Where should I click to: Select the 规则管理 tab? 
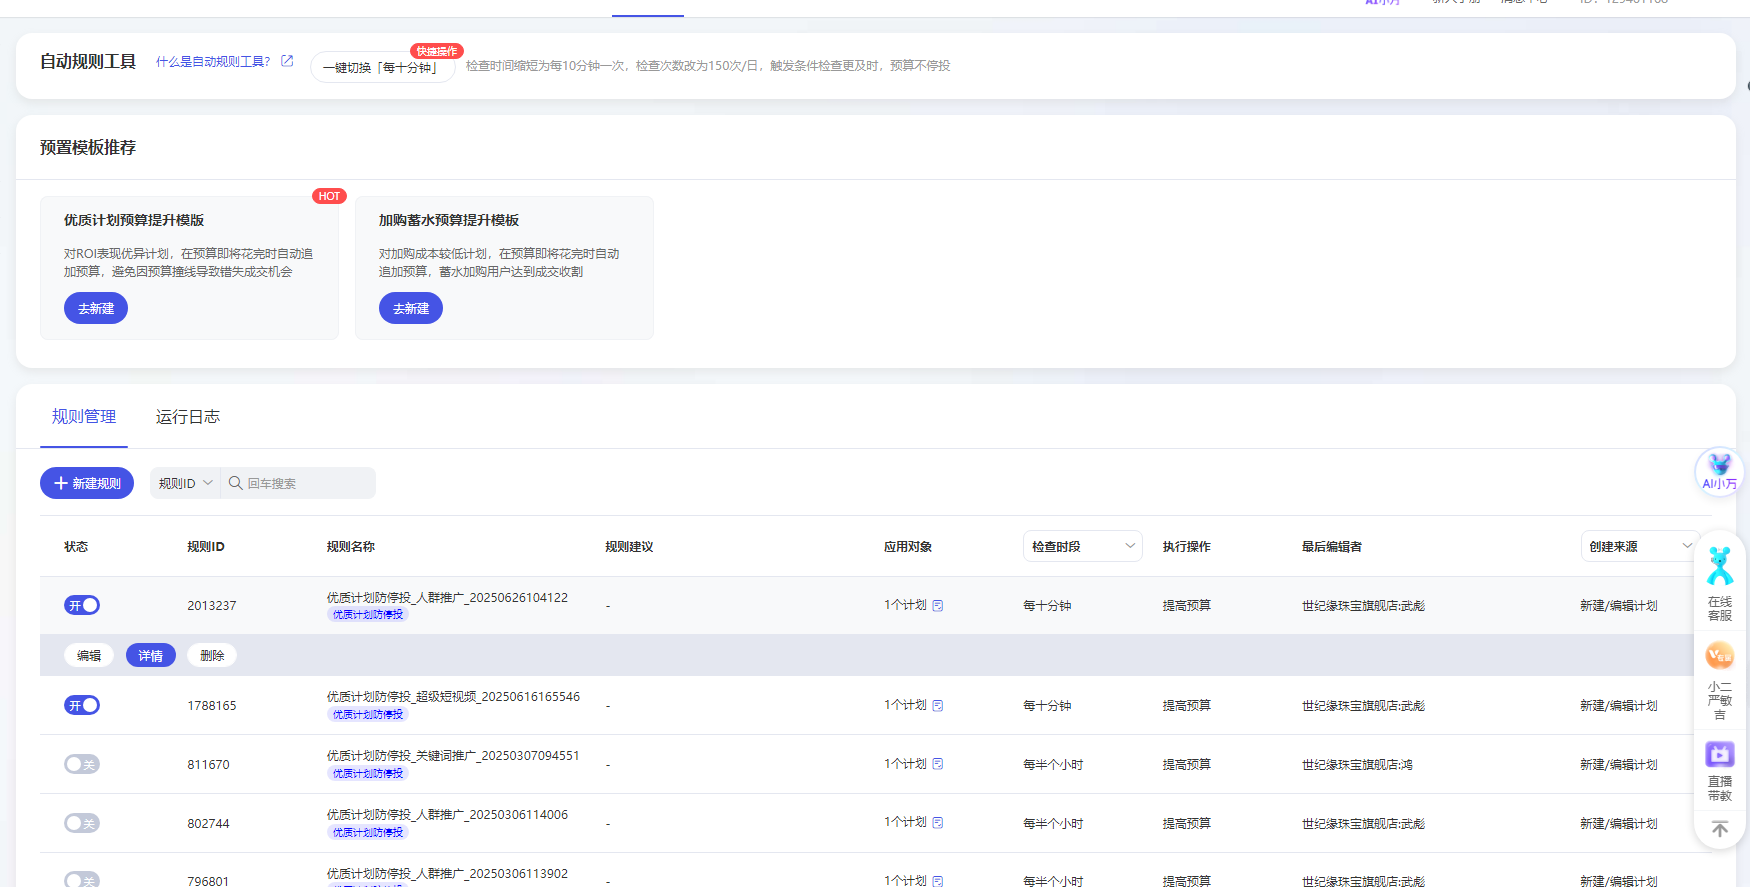(x=84, y=417)
